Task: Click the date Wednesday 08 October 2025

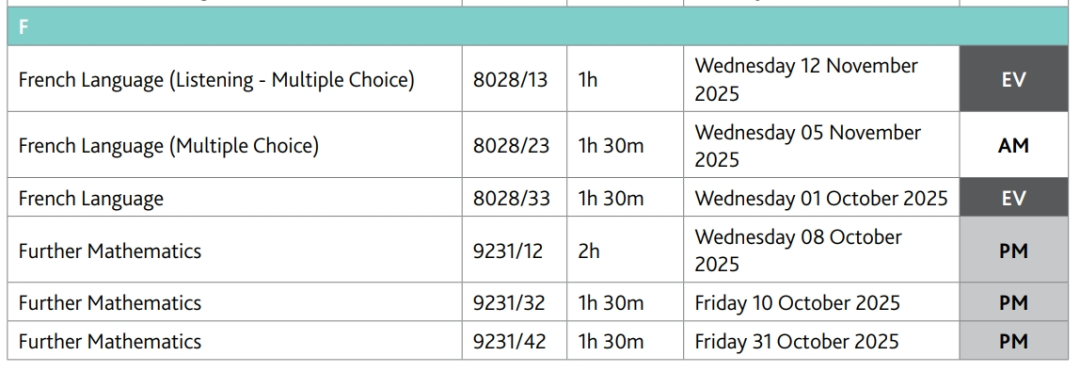Action: point(798,250)
